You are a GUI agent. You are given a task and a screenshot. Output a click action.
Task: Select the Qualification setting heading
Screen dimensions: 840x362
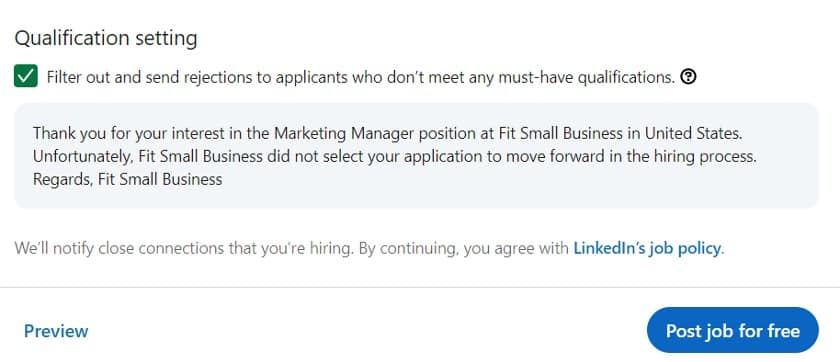click(106, 38)
